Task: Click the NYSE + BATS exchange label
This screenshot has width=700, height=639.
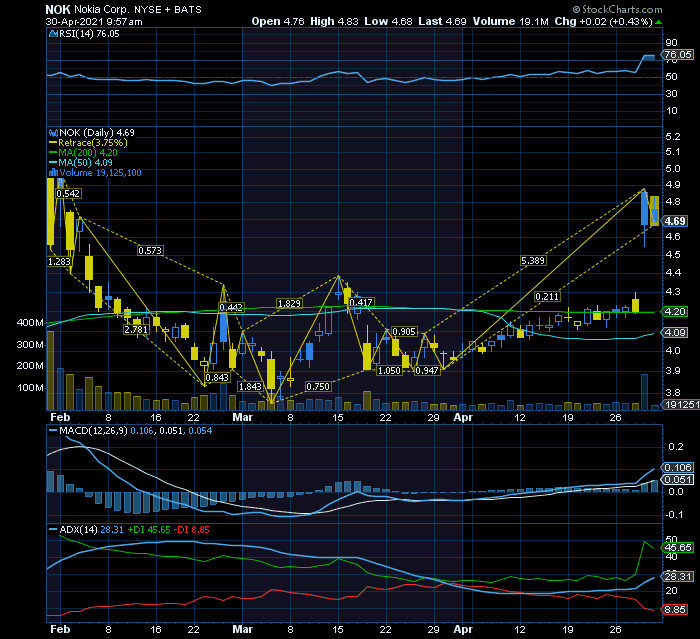Action: [168, 9]
